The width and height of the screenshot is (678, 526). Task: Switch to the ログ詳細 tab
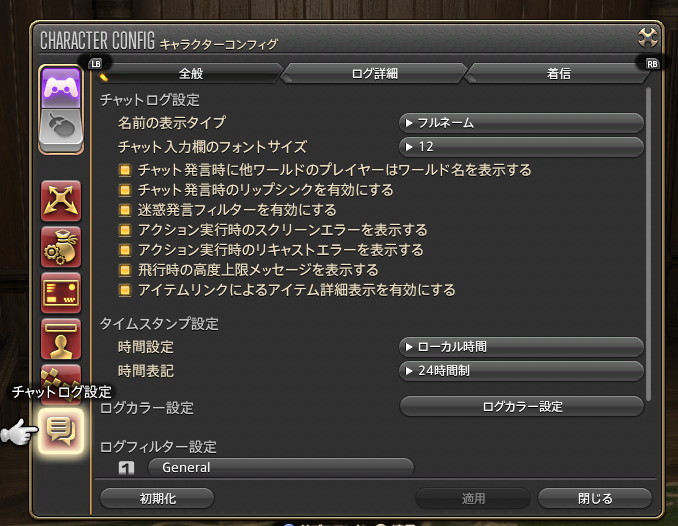click(374, 74)
